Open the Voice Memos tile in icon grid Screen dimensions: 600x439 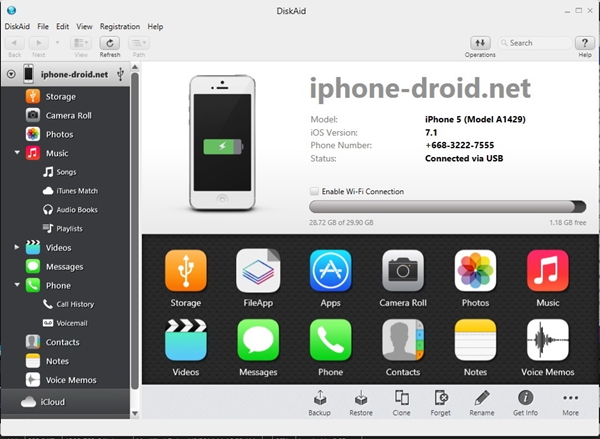(x=548, y=340)
